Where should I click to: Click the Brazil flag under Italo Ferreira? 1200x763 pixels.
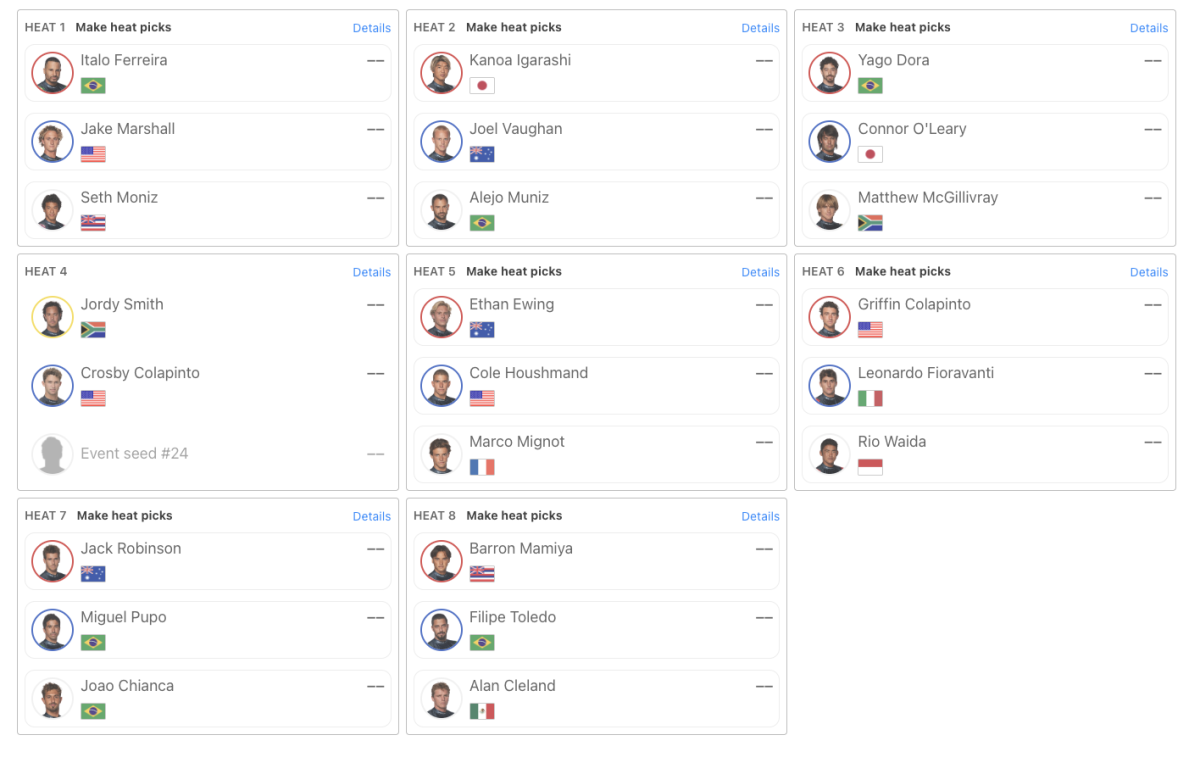tap(93, 86)
